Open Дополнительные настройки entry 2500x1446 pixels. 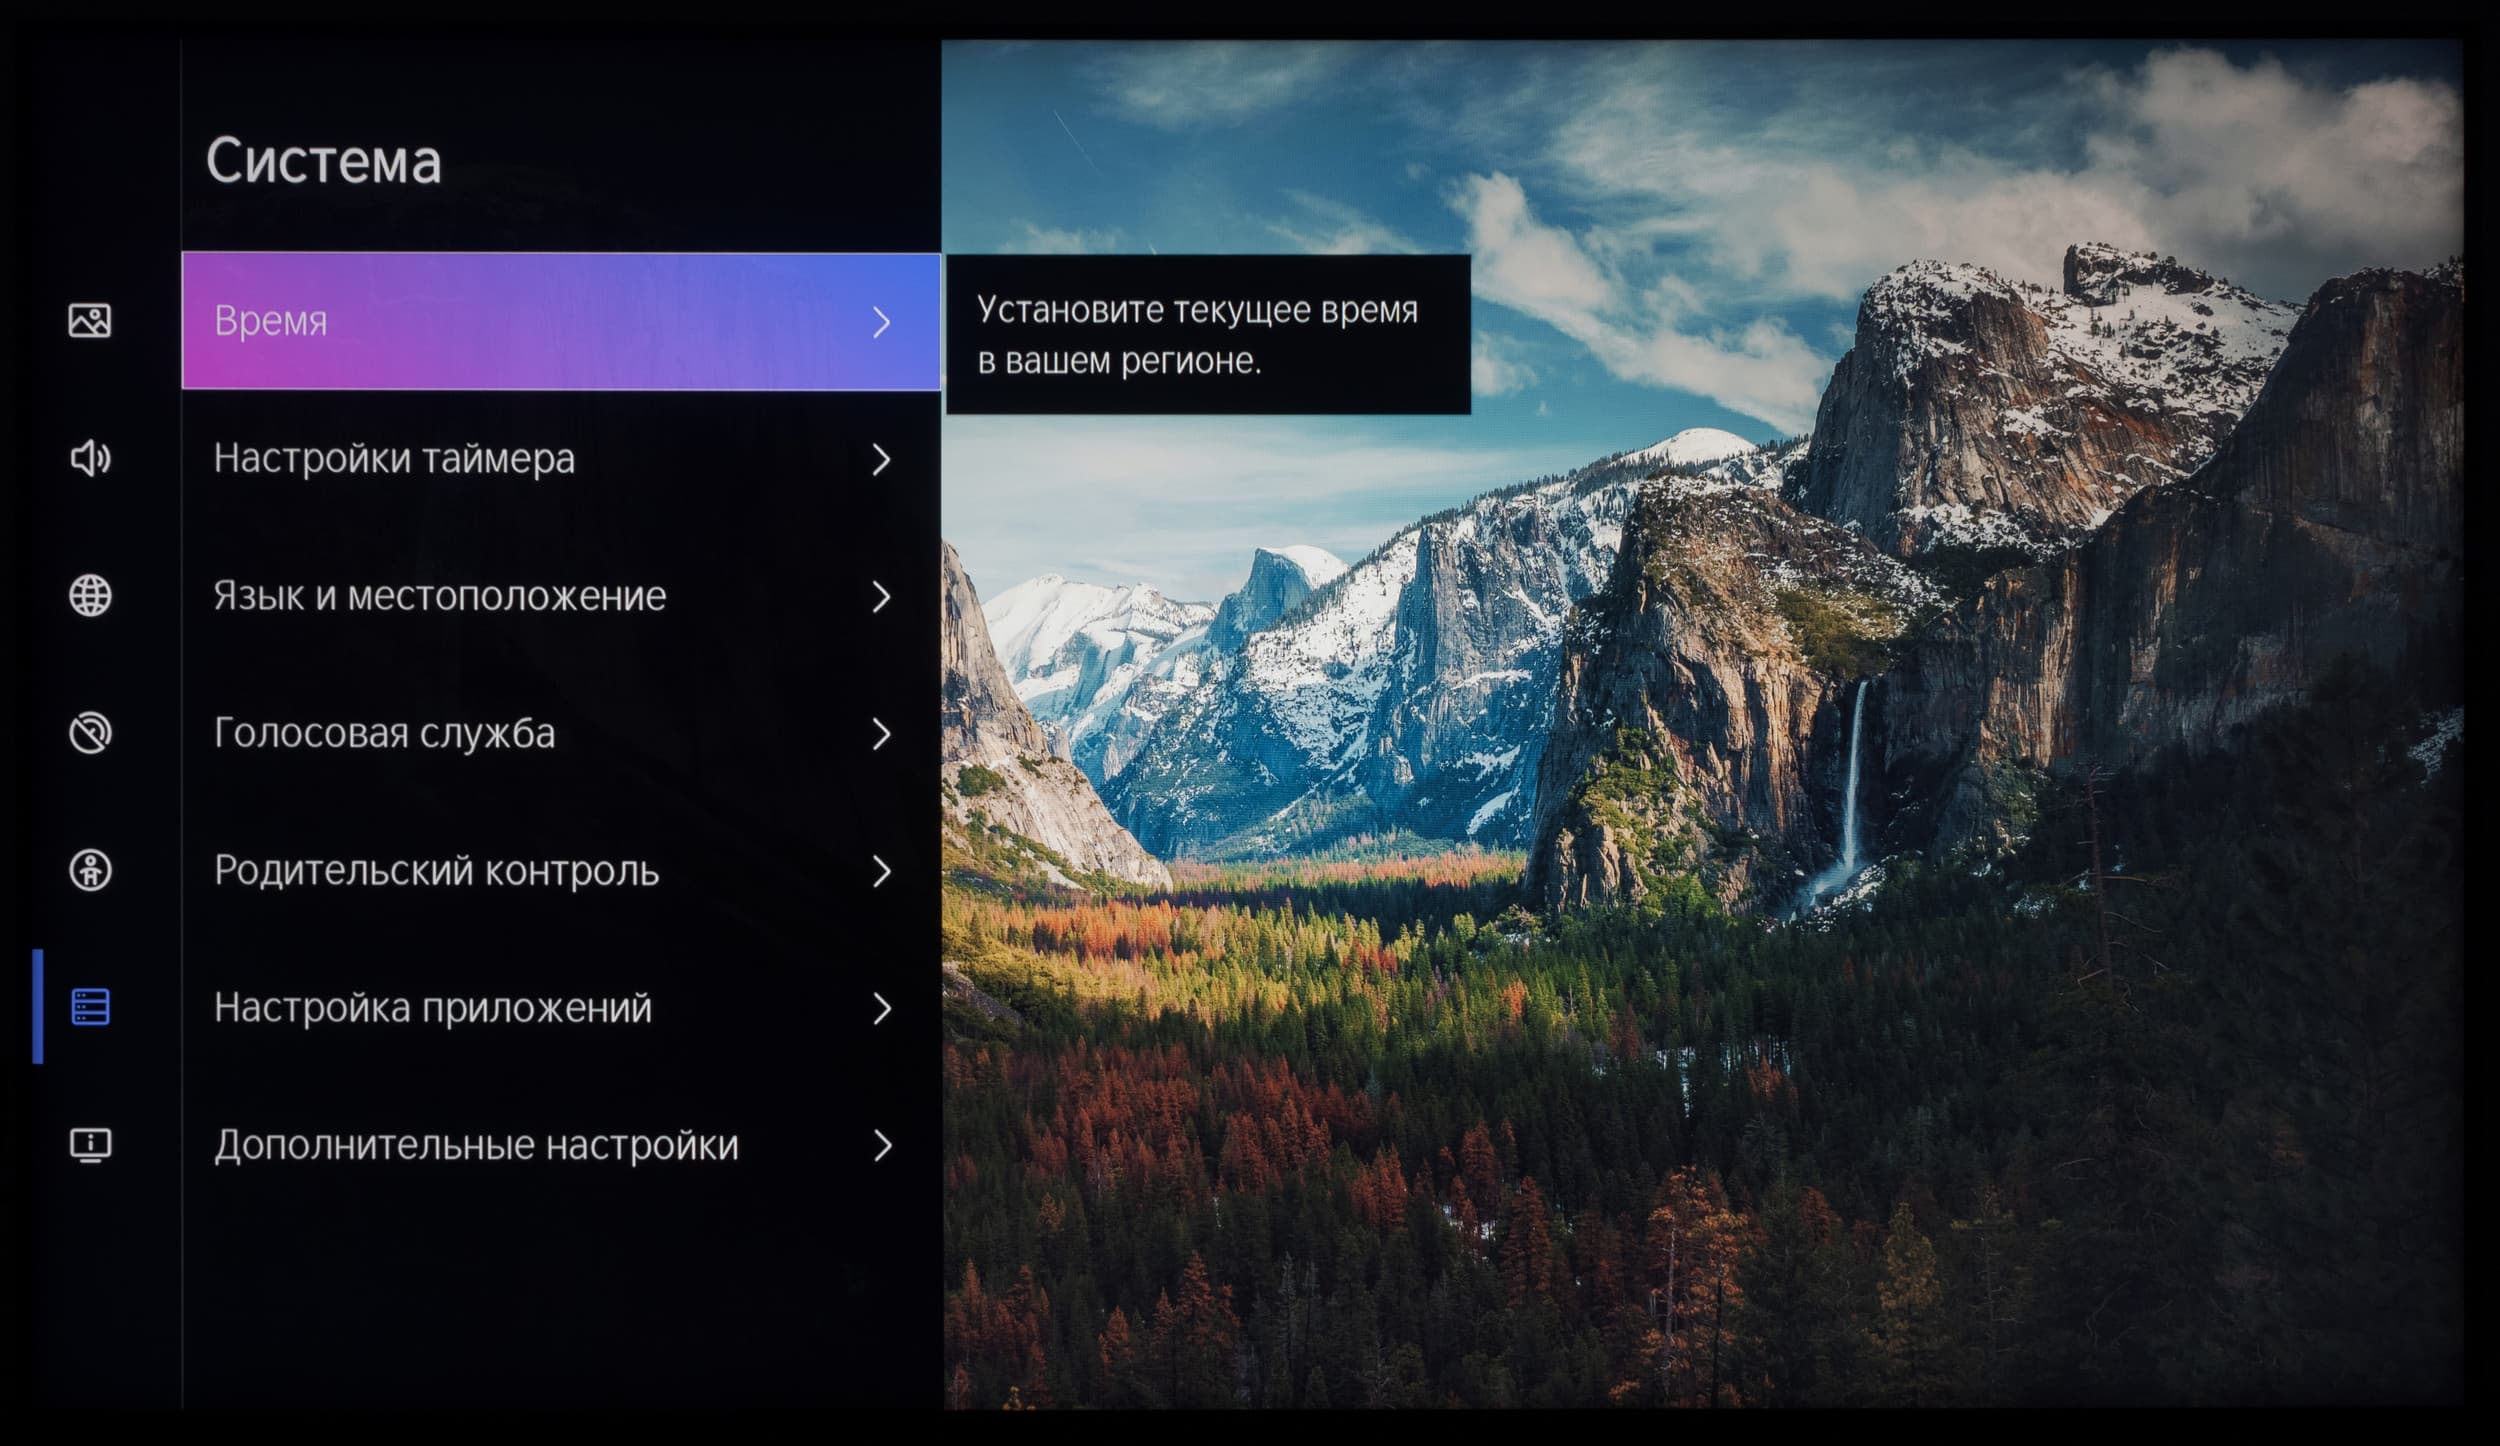tap(475, 1145)
